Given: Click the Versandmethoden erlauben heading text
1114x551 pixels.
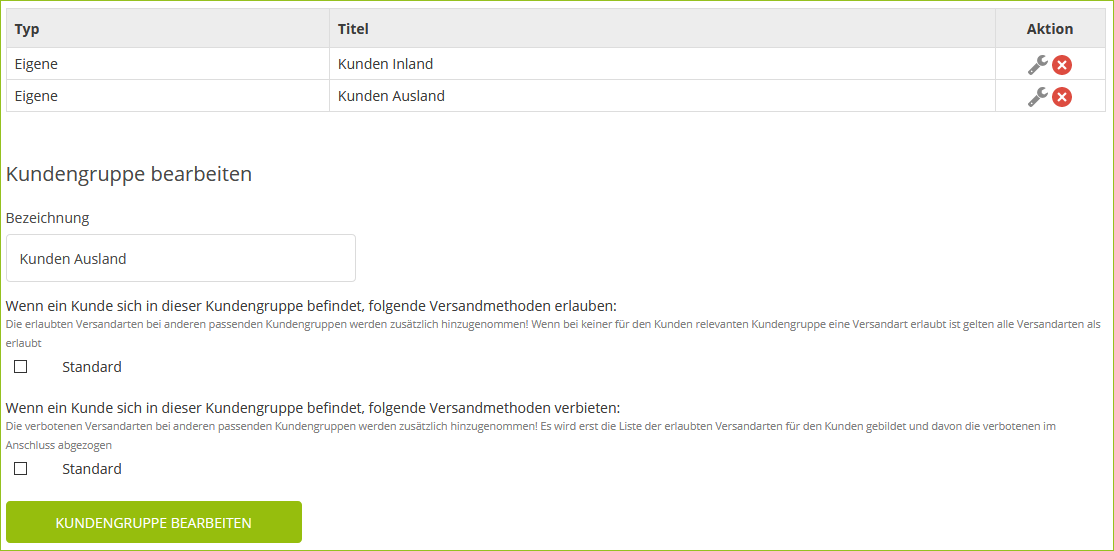Looking at the screenshot, I should click(311, 306).
